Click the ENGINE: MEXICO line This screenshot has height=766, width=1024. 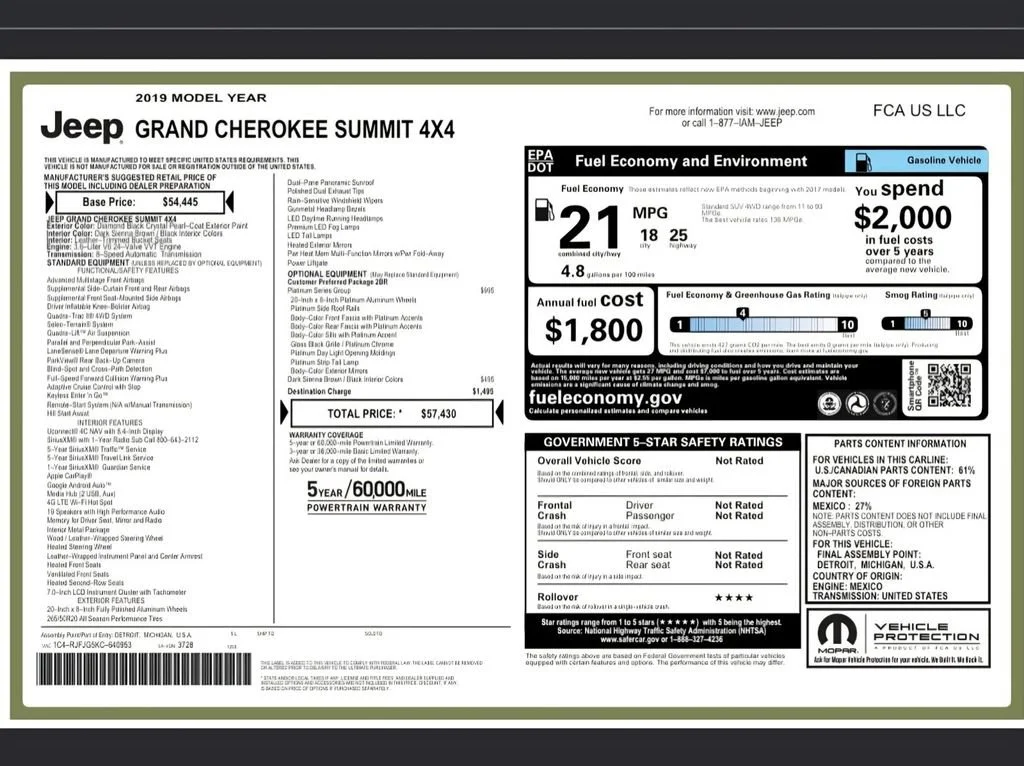click(847, 586)
